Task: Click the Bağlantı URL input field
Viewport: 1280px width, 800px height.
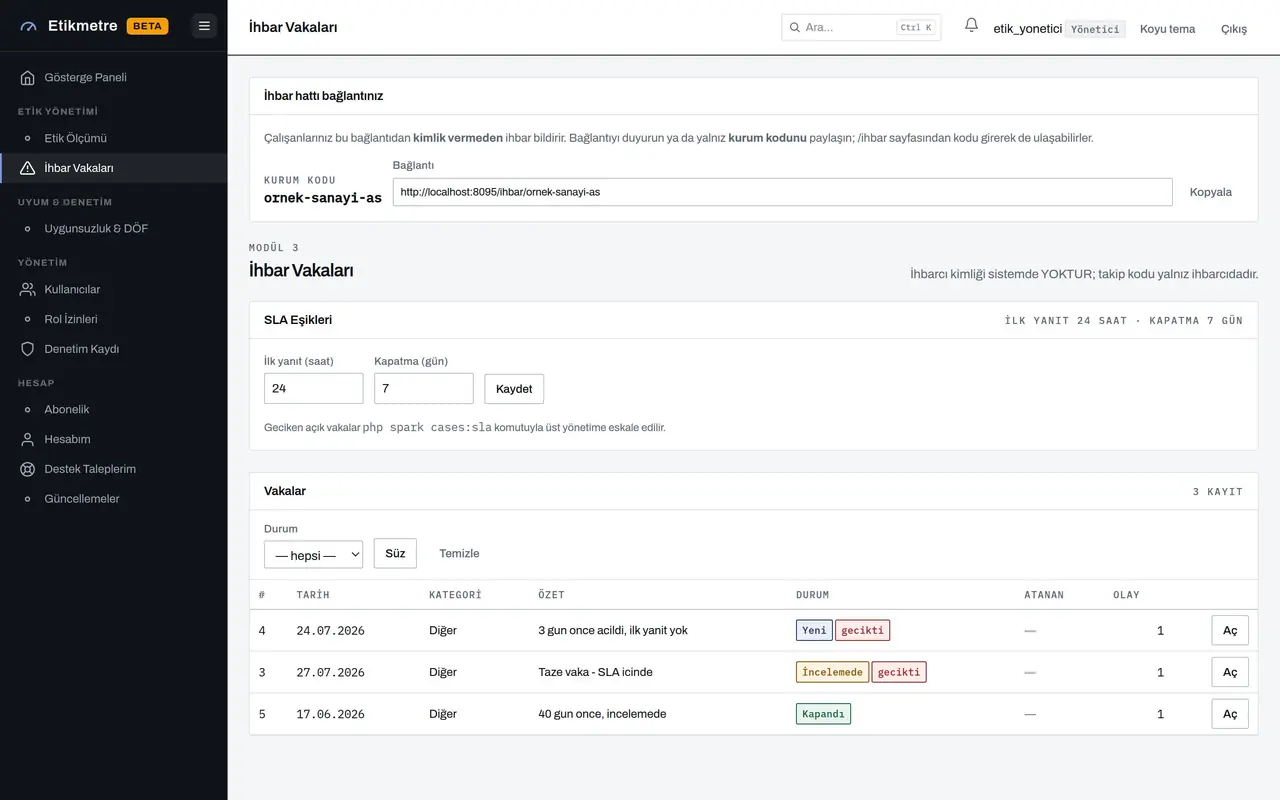Action: [782, 192]
